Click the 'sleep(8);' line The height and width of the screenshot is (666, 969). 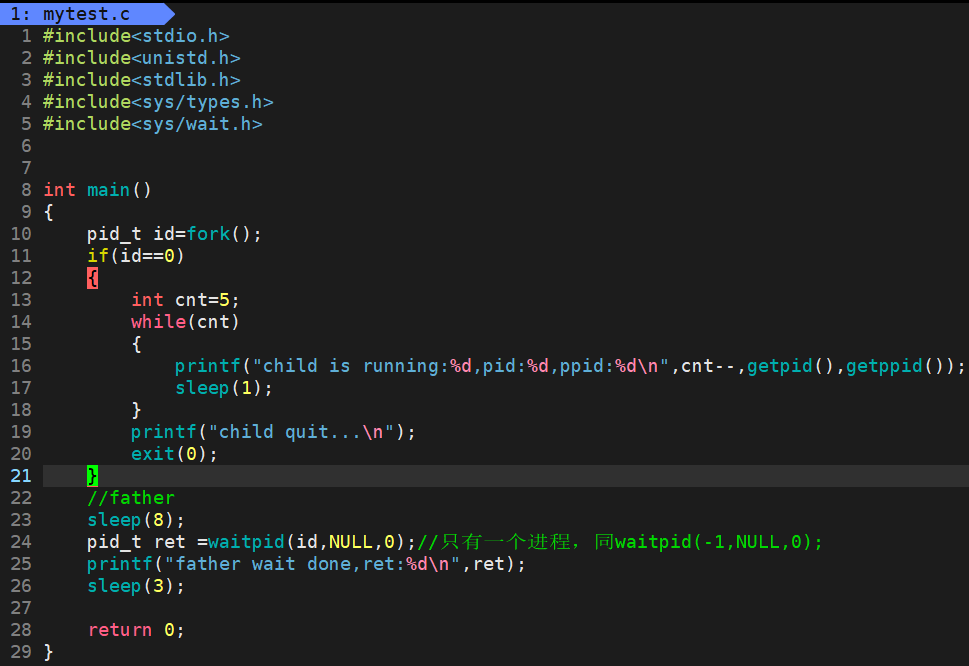point(136,520)
